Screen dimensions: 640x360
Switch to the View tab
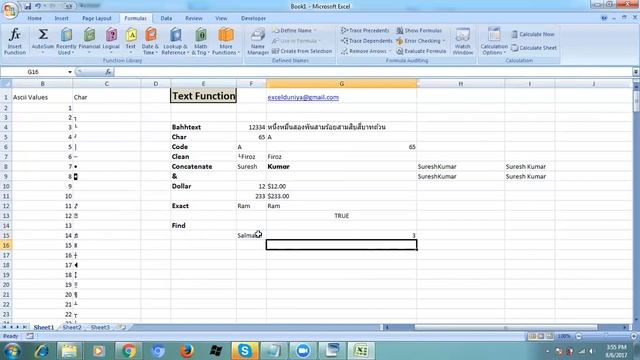pyautogui.click(x=221, y=18)
